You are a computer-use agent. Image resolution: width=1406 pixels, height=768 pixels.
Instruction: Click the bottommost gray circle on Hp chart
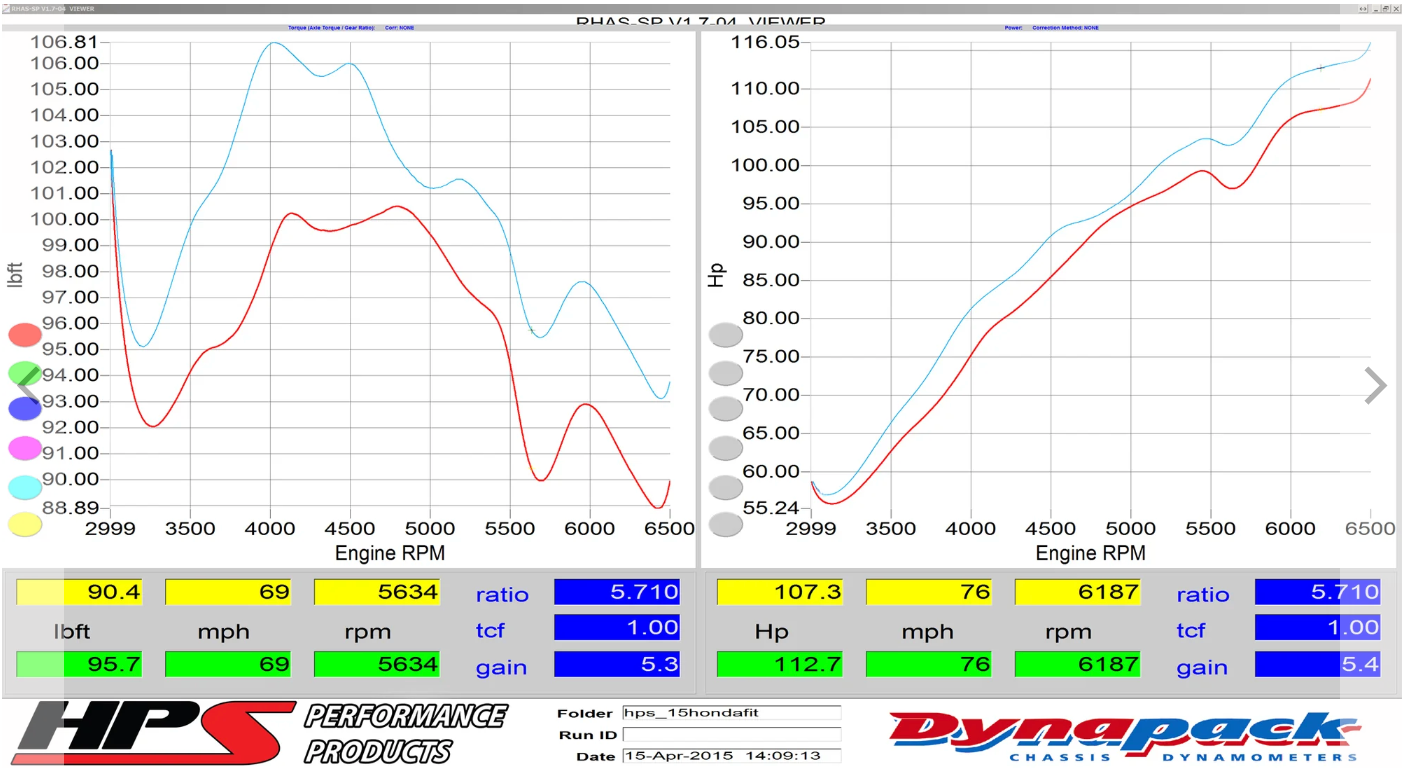pyautogui.click(x=726, y=524)
